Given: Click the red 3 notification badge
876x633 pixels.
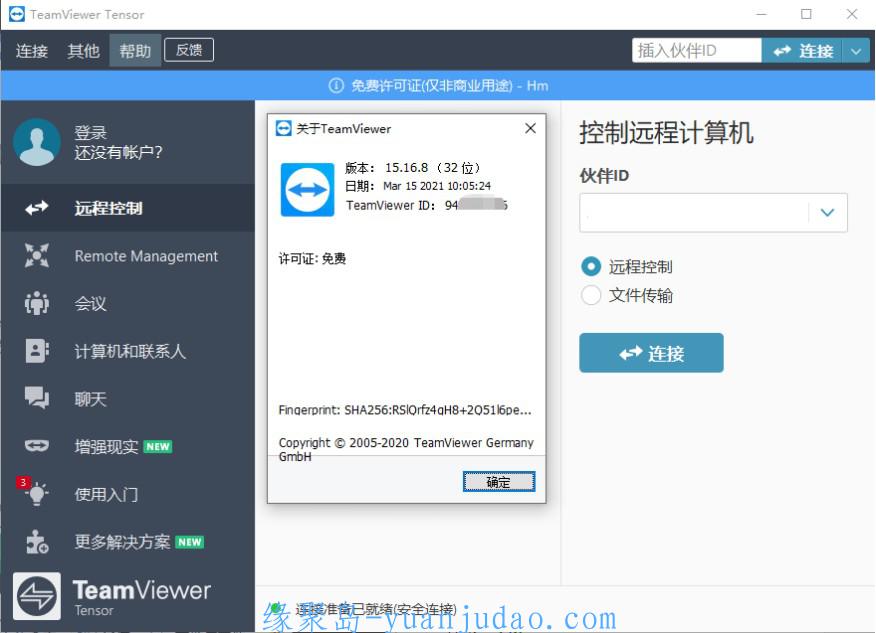Looking at the screenshot, I should 23,482.
